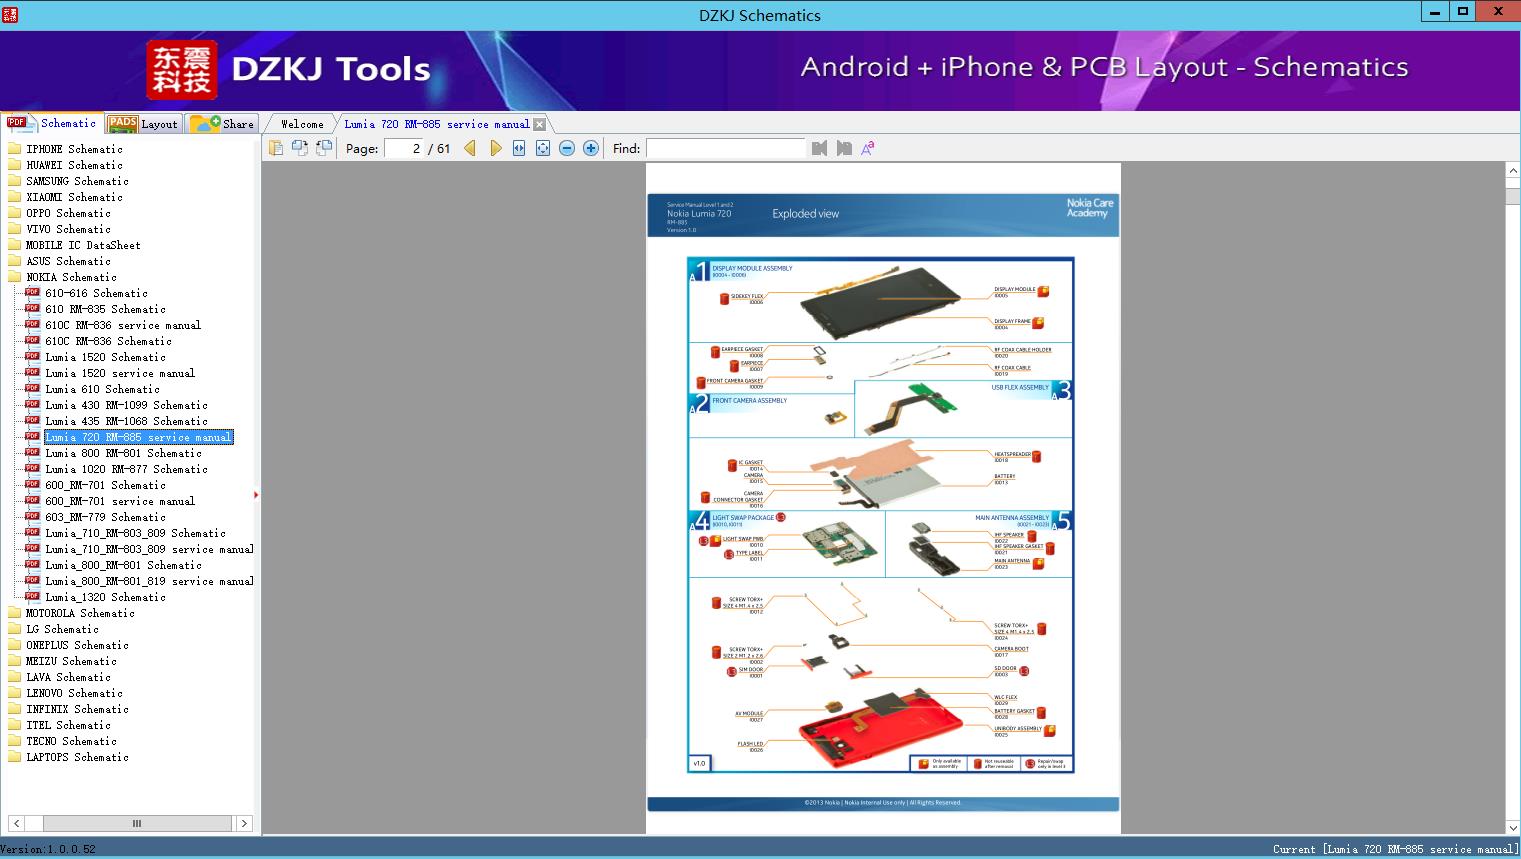Open 610 RM-835 Schematic PDF

click(106, 309)
